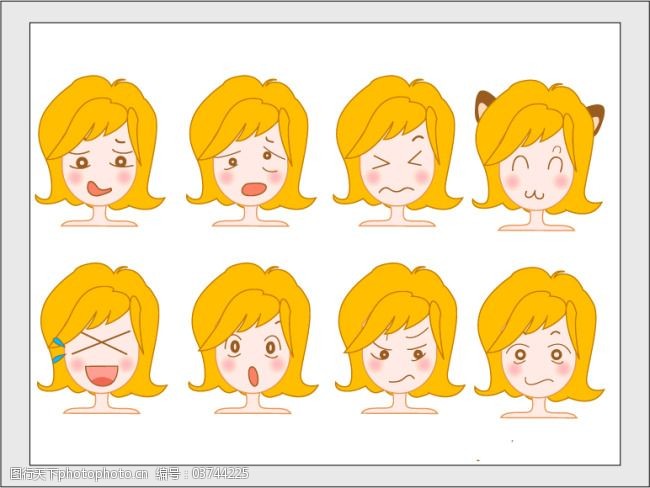Select the worried face with wide round eyes
The image size is (650, 488).
[539, 342]
